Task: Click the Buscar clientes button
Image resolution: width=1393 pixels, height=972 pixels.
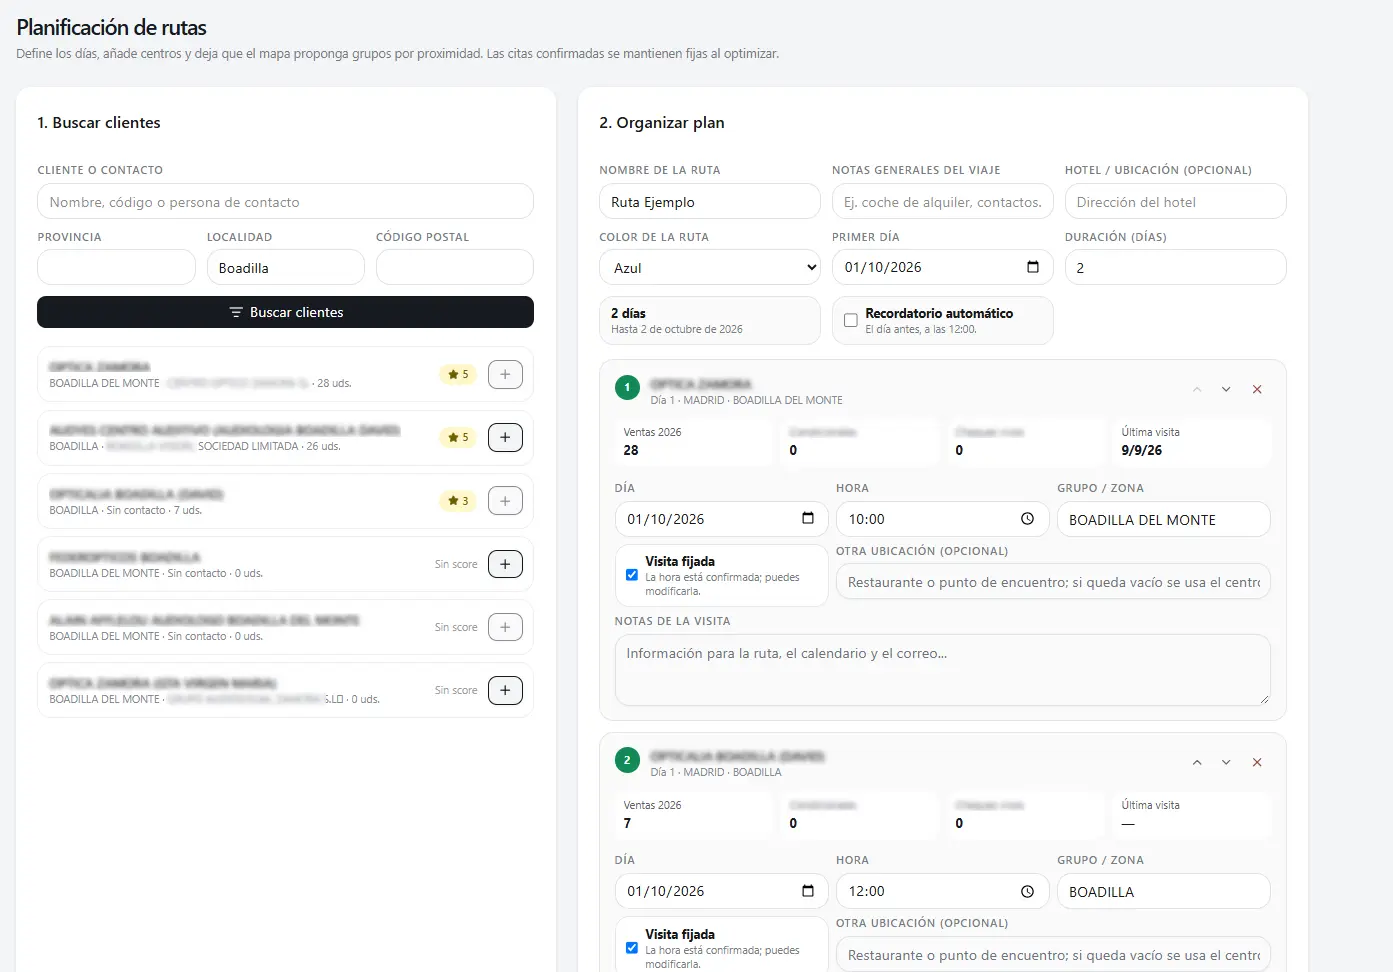Action: point(285,312)
